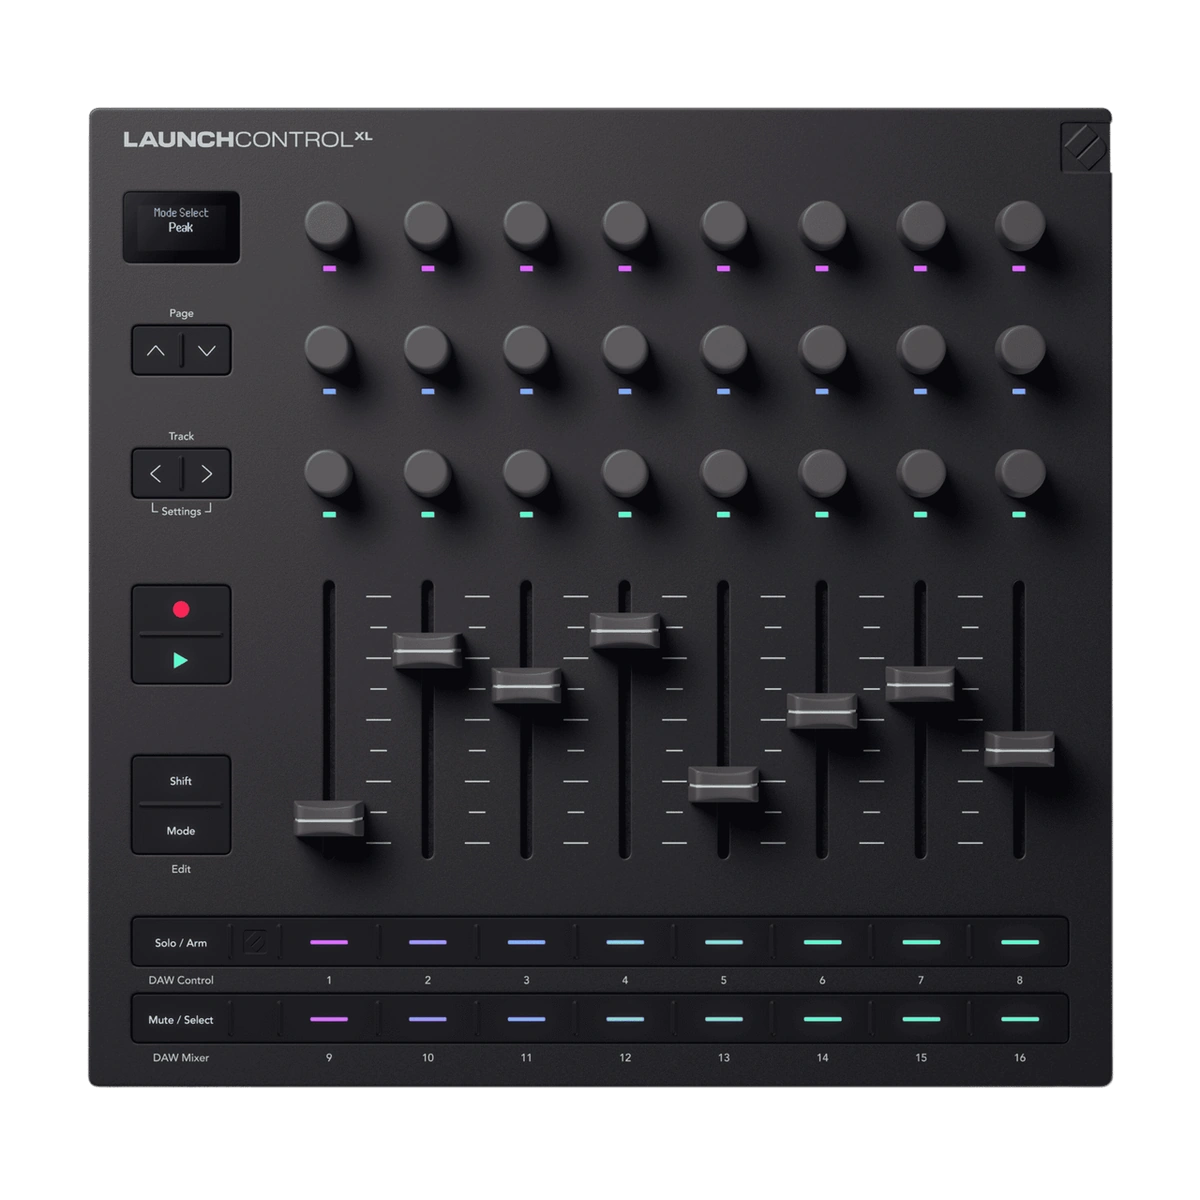This screenshot has width=1200, height=1200.
Task: Touch the purple-lit top-row knob in column 1
Action: point(328,224)
